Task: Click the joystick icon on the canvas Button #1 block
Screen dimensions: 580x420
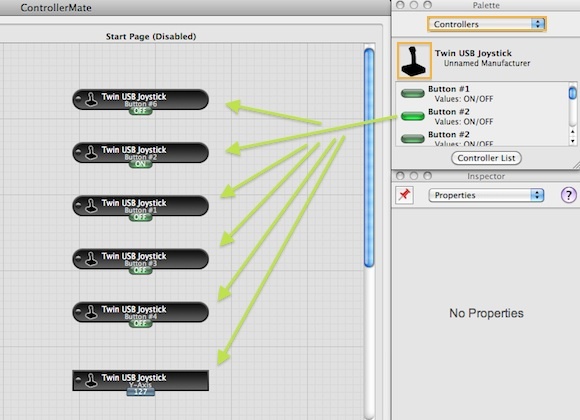Action: point(91,206)
